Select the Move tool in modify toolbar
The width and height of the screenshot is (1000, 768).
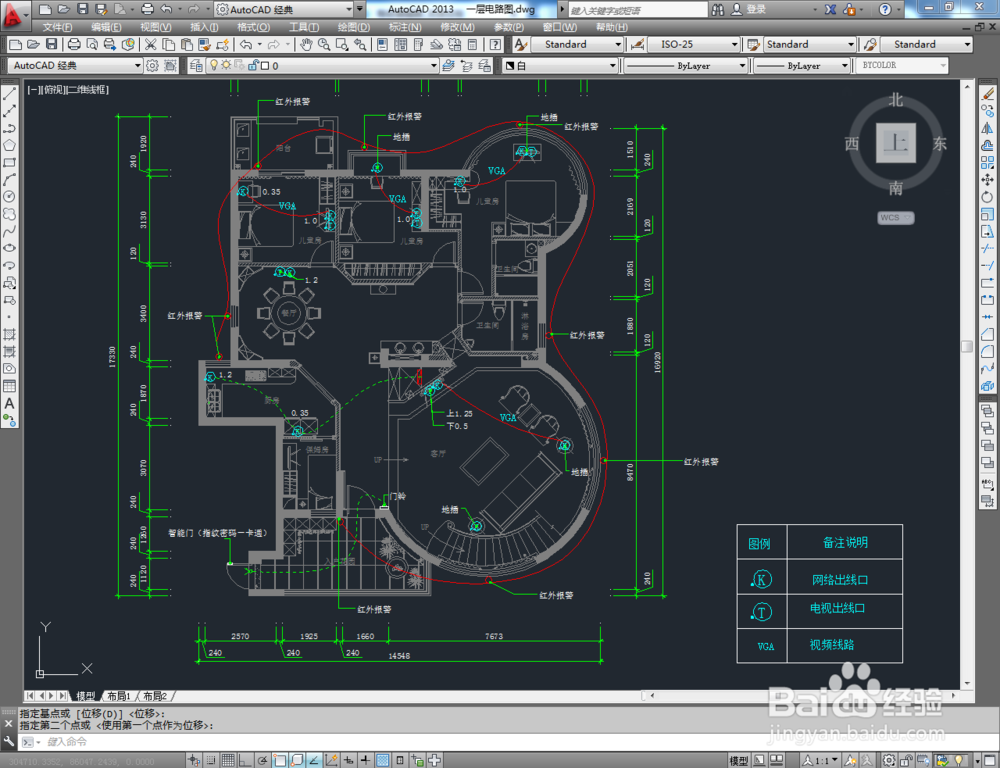[987, 180]
